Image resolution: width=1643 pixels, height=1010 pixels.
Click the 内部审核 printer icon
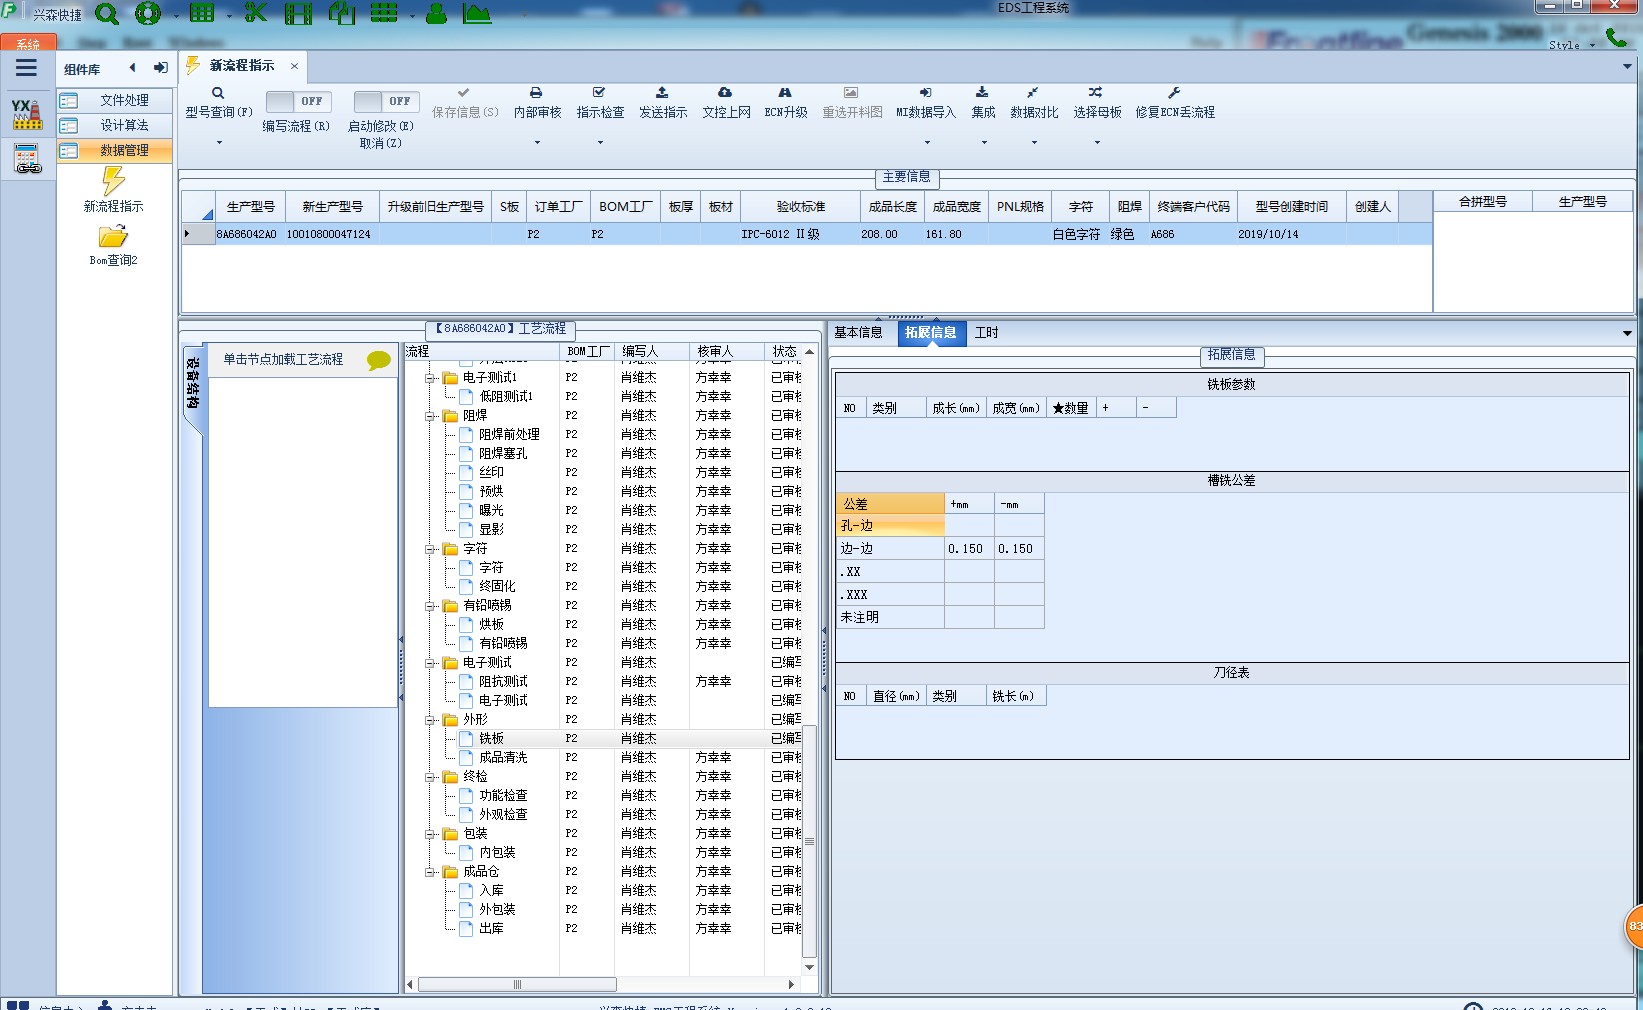click(536, 92)
